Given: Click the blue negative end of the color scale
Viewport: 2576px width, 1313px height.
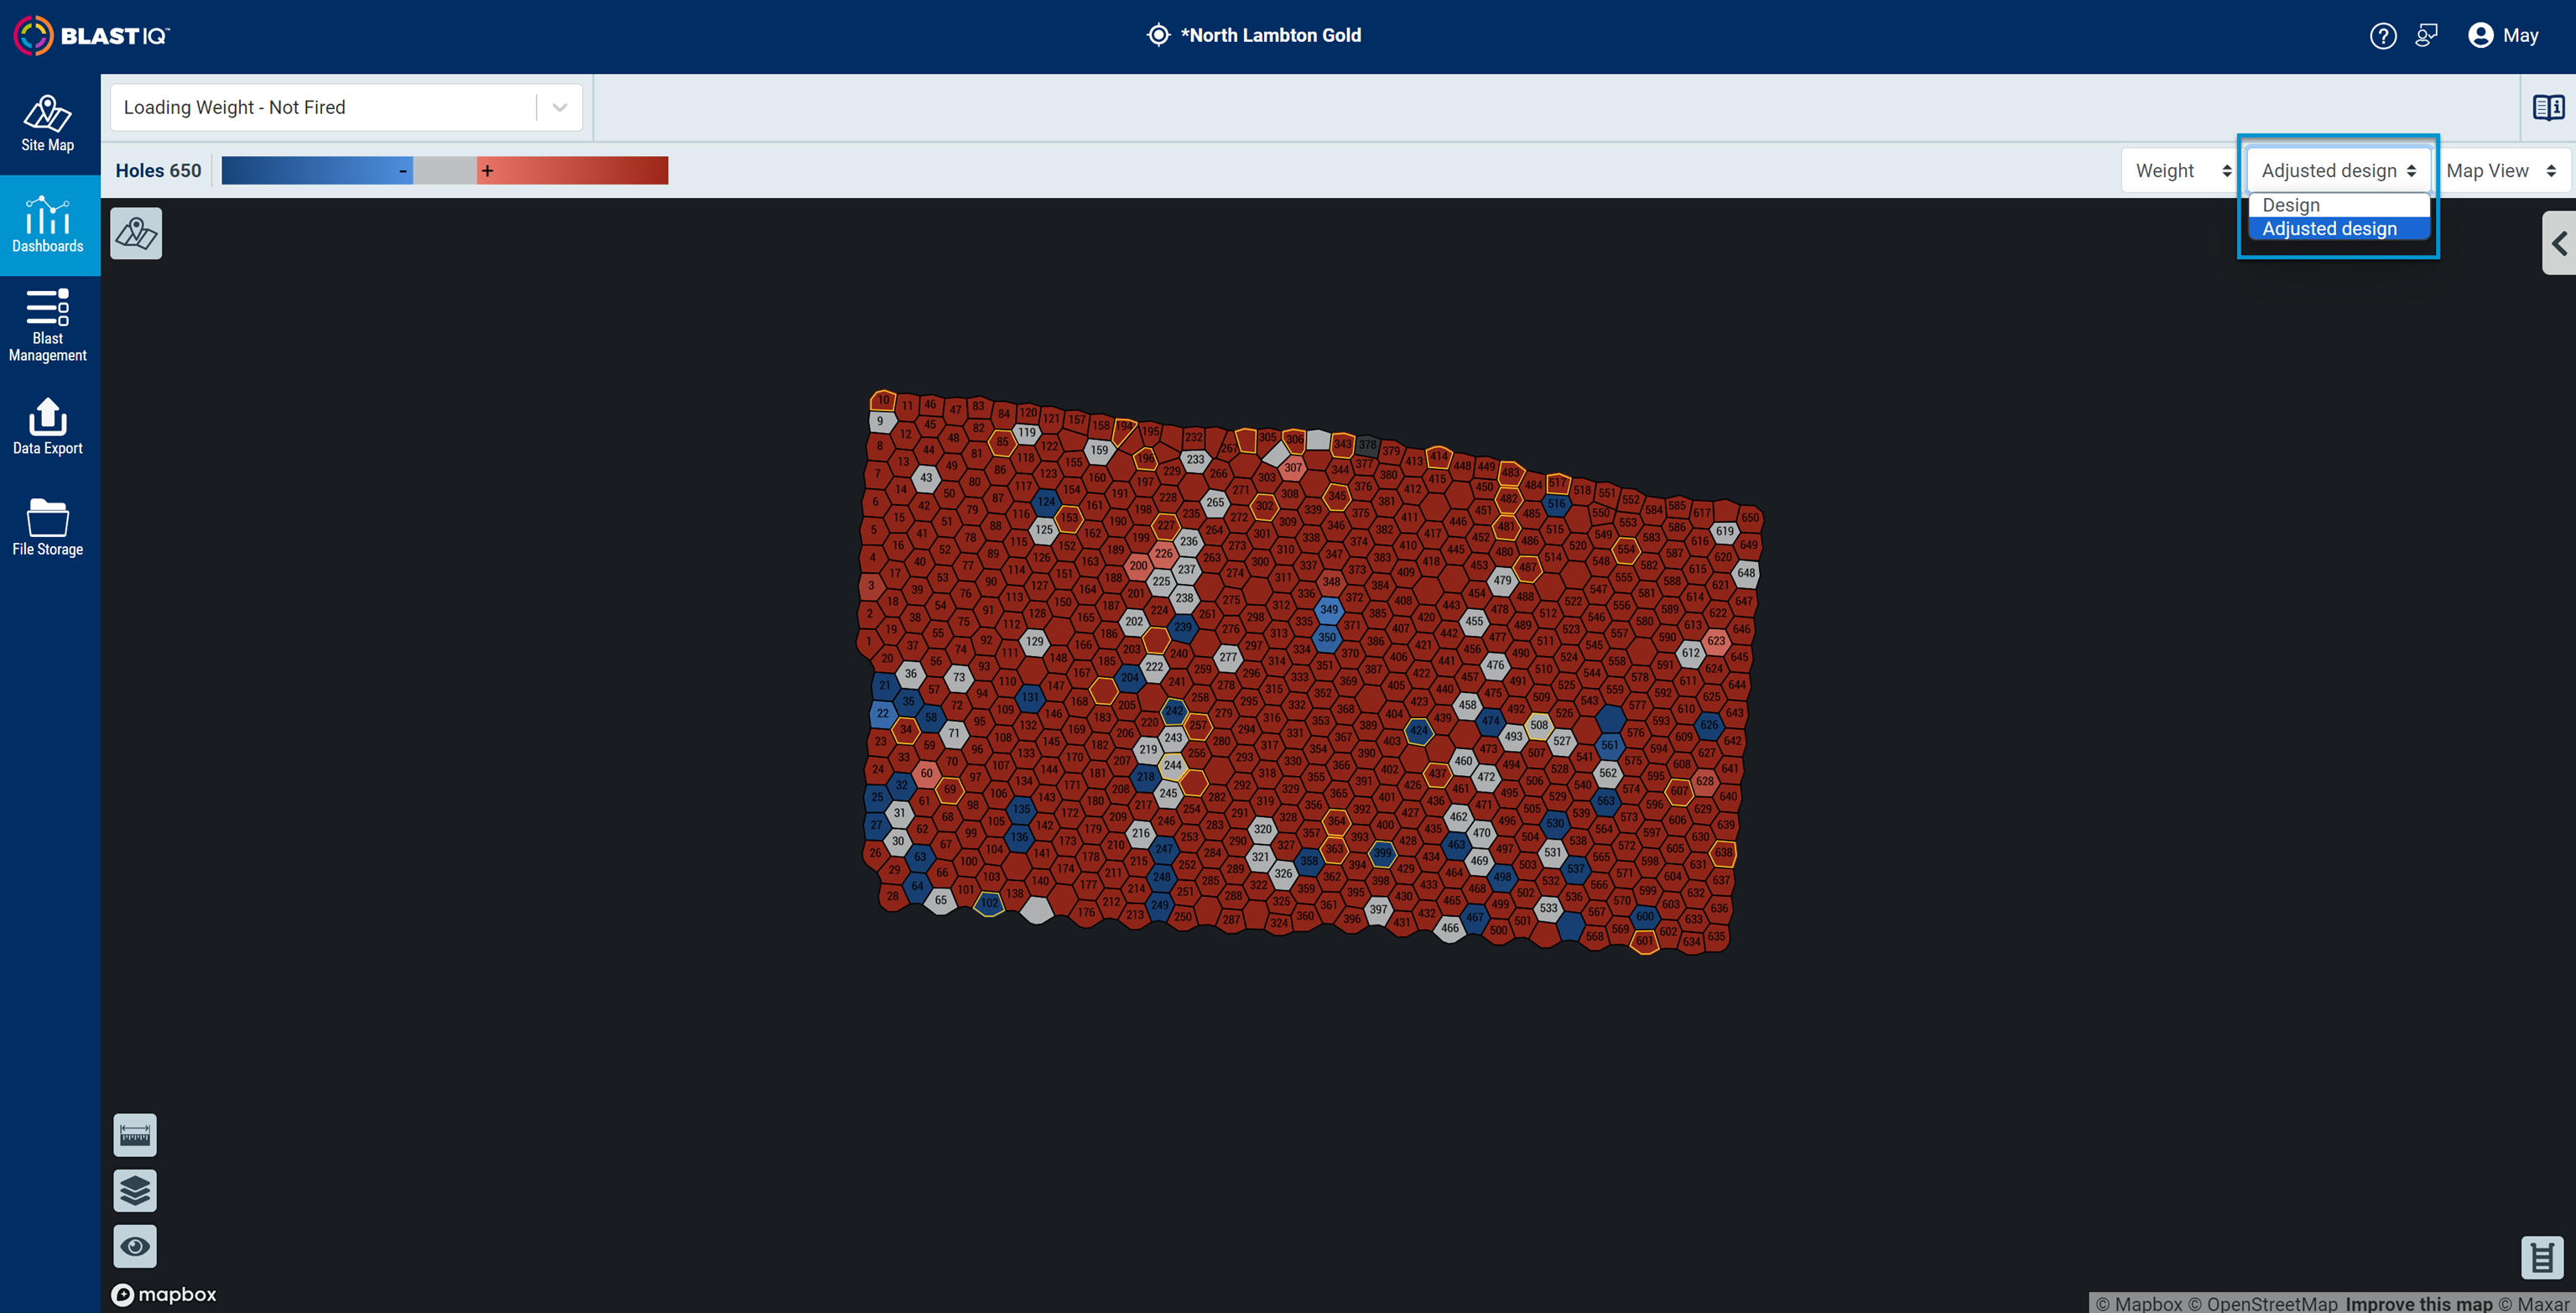Looking at the screenshot, I should 317,171.
